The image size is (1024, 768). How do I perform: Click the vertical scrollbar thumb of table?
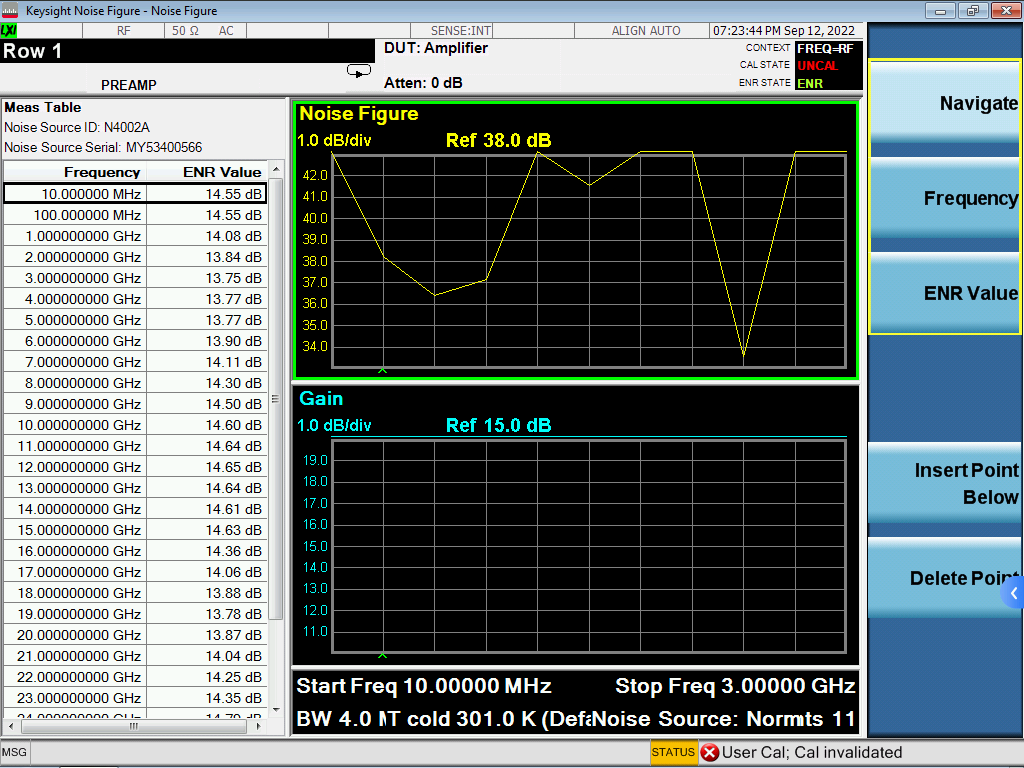[x=276, y=398]
